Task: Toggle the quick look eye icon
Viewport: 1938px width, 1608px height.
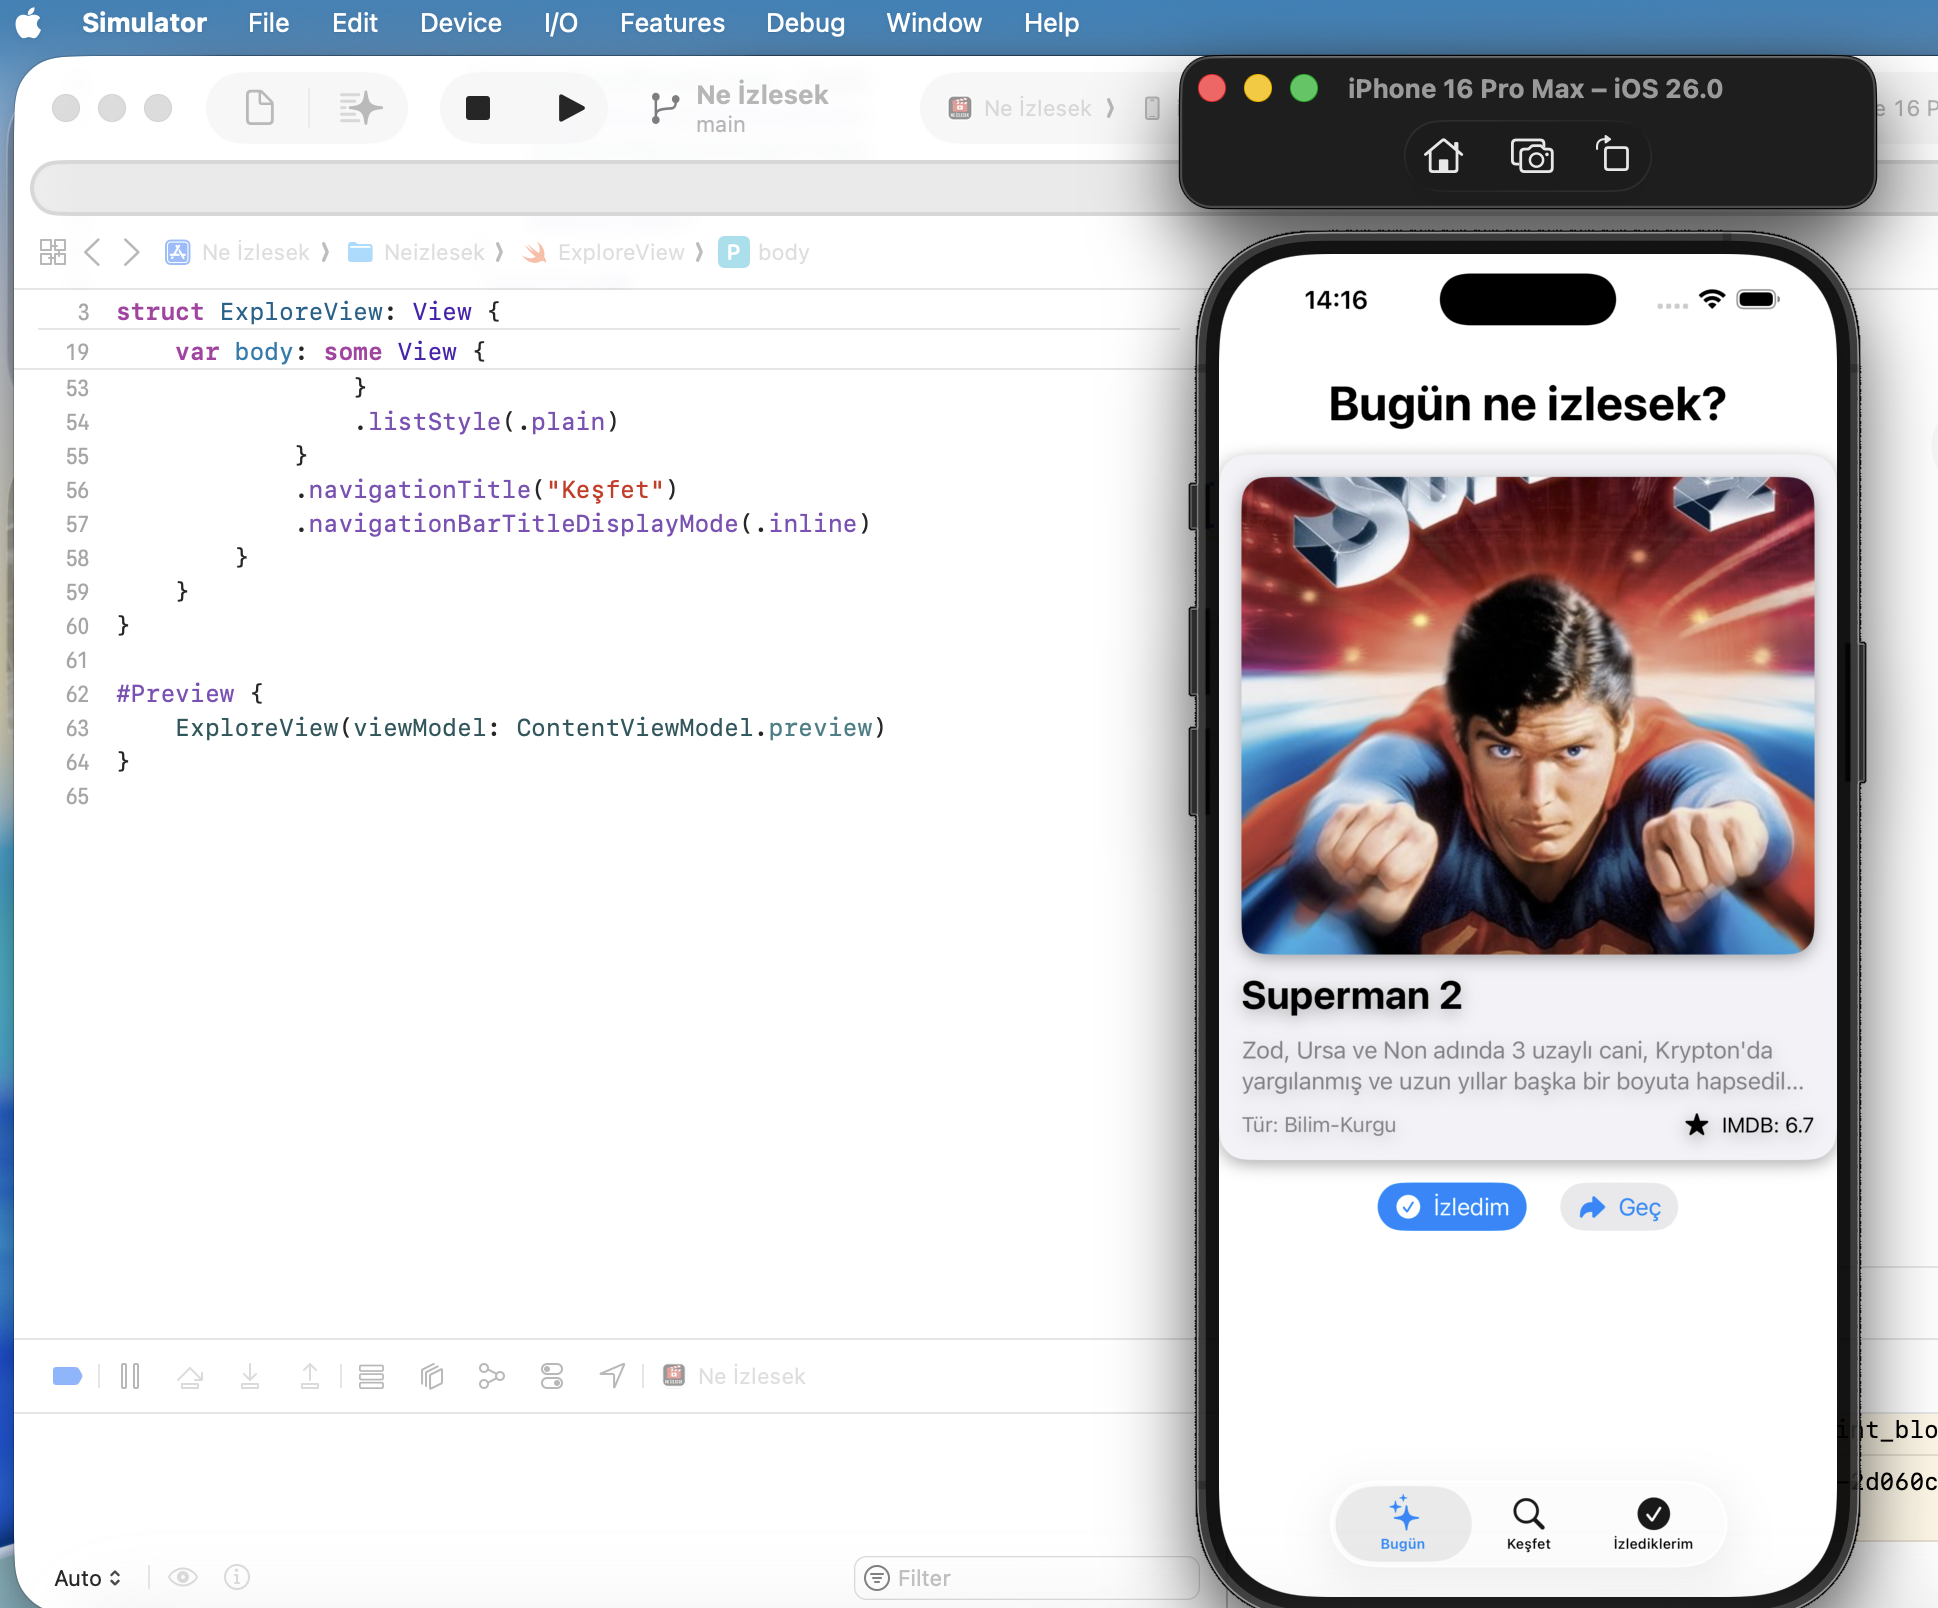Action: [x=182, y=1577]
